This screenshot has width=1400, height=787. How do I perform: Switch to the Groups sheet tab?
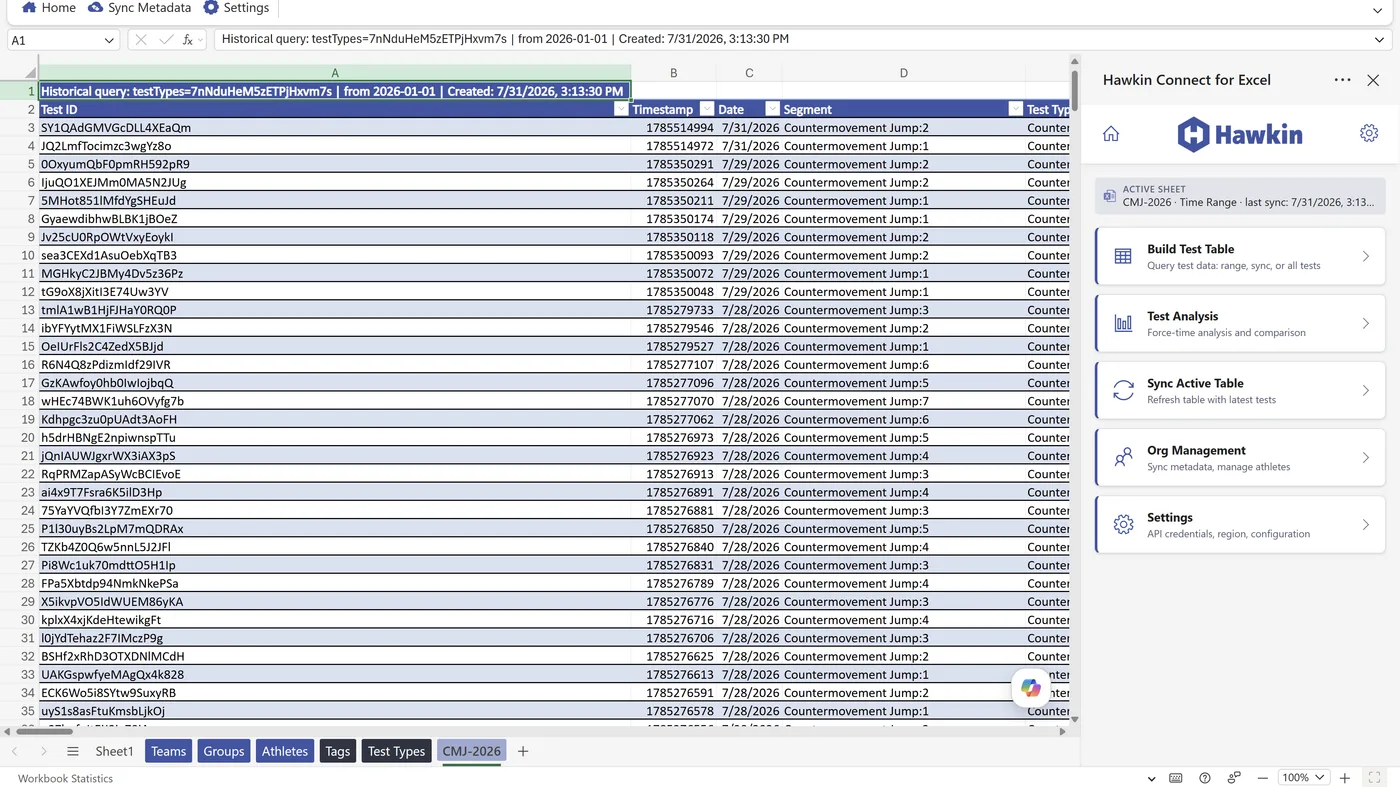(224, 751)
